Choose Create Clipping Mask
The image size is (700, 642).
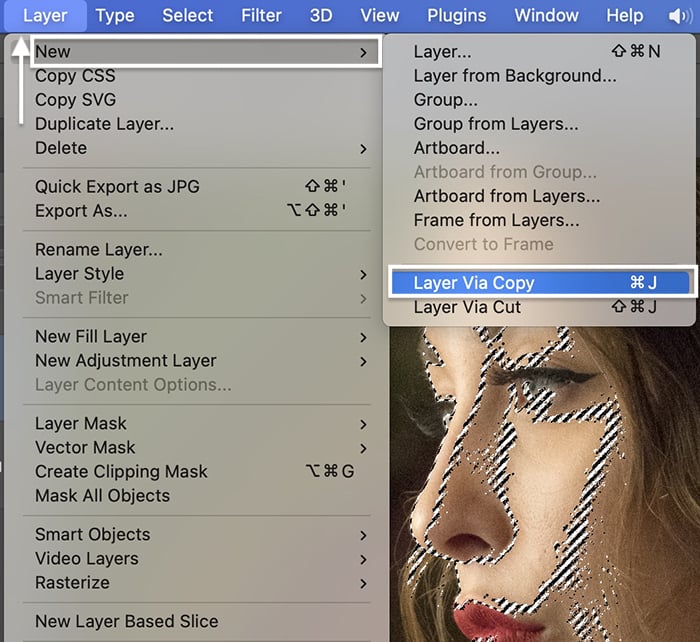[x=196, y=472]
